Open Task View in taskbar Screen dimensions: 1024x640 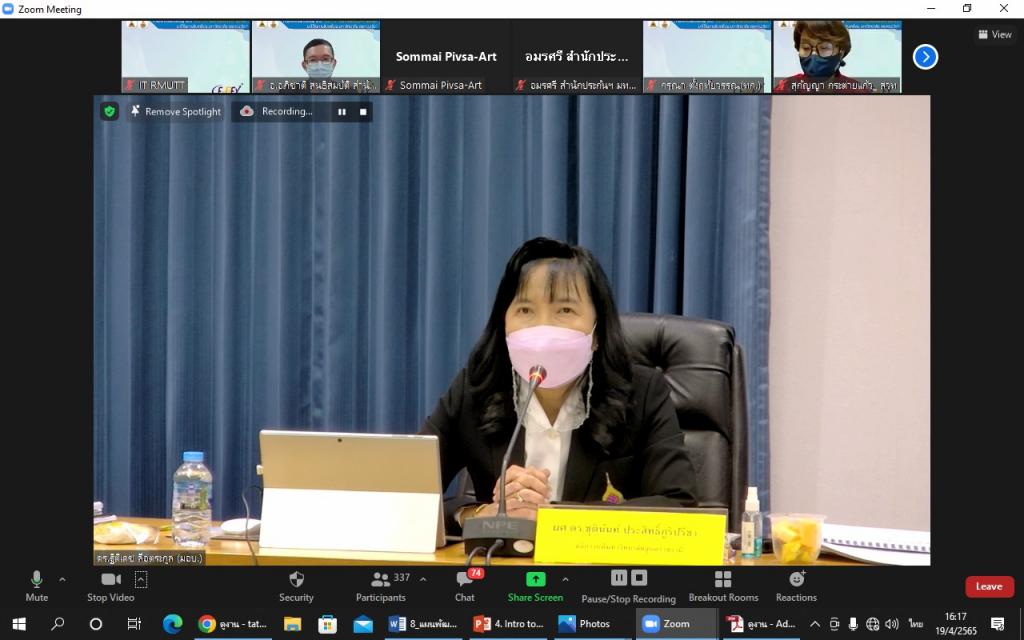point(134,624)
